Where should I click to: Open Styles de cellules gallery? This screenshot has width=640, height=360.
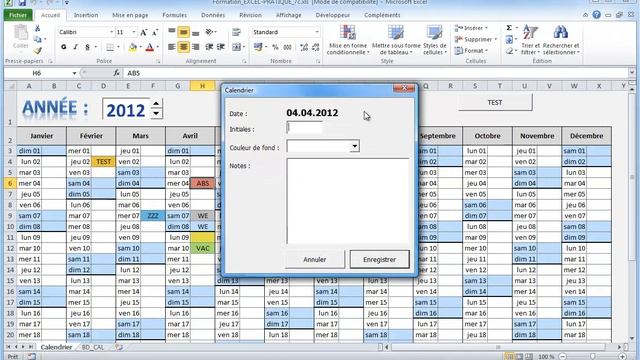coord(435,40)
